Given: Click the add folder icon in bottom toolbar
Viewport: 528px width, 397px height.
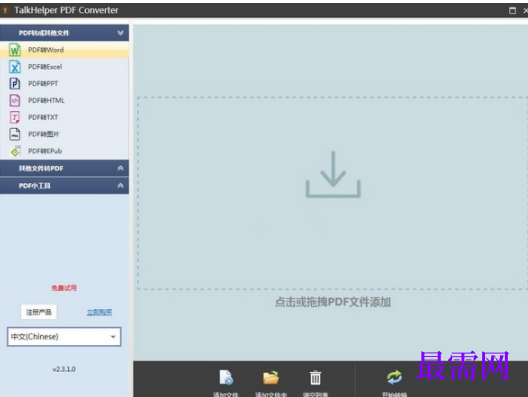Looking at the screenshot, I should click(x=271, y=377).
